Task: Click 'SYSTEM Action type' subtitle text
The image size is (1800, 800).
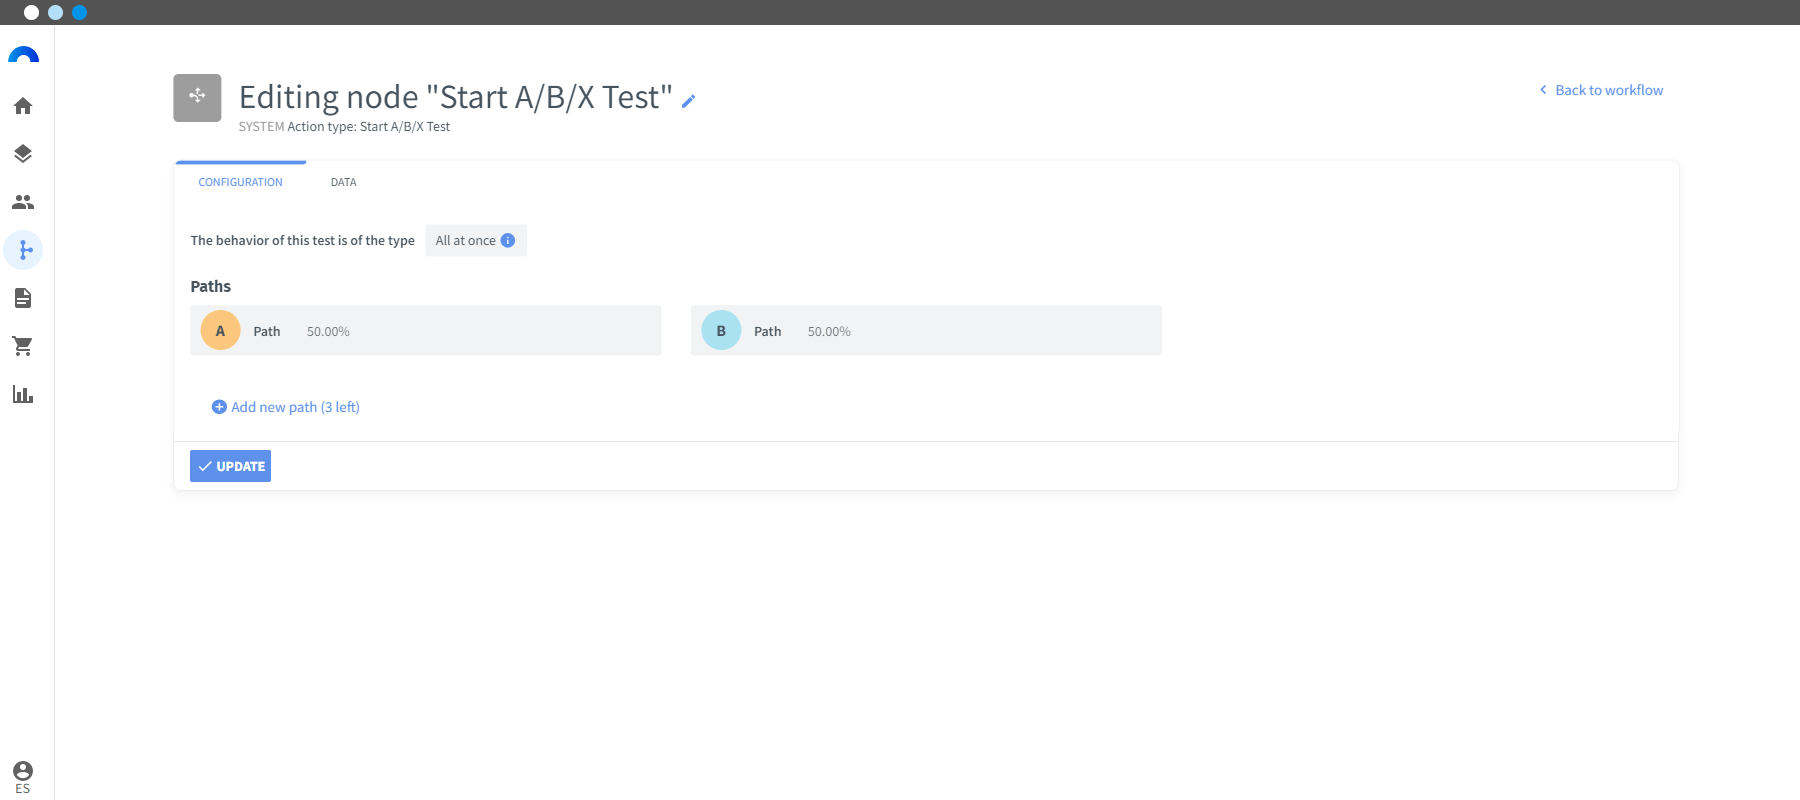Action: pyautogui.click(x=344, y=127)
